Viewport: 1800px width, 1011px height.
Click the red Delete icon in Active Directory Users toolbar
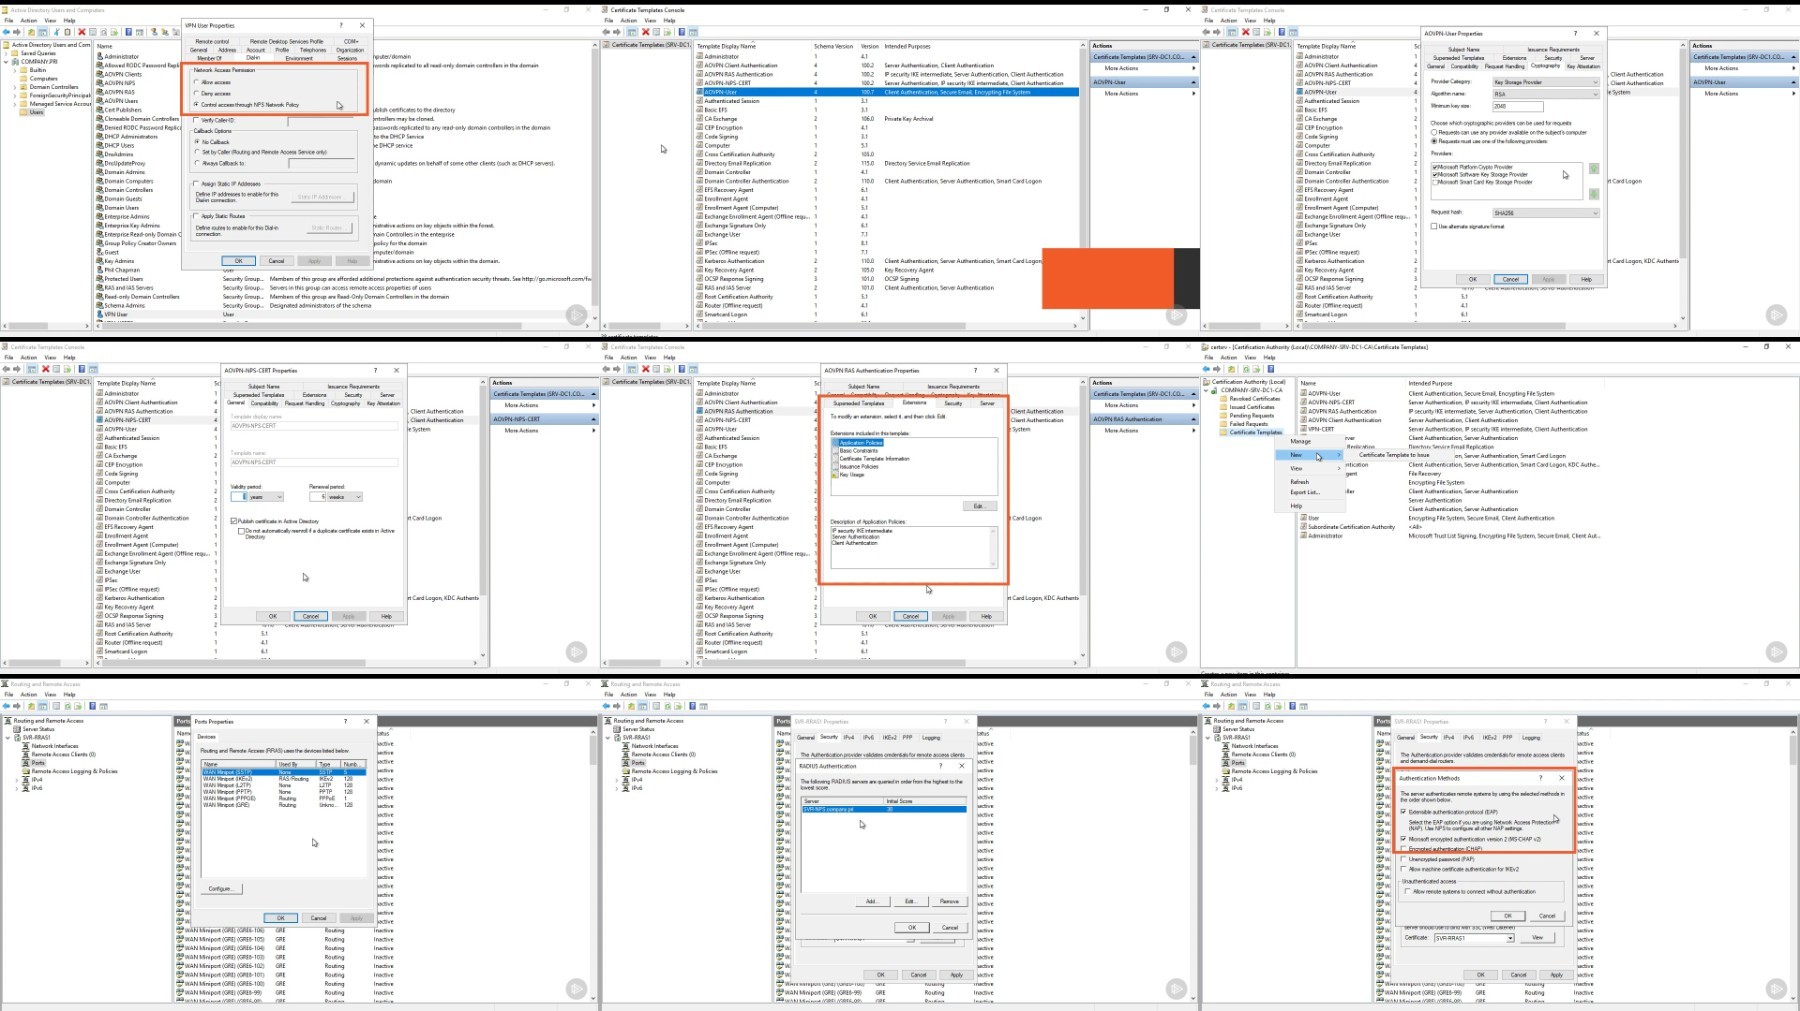[x=82, y=32]
